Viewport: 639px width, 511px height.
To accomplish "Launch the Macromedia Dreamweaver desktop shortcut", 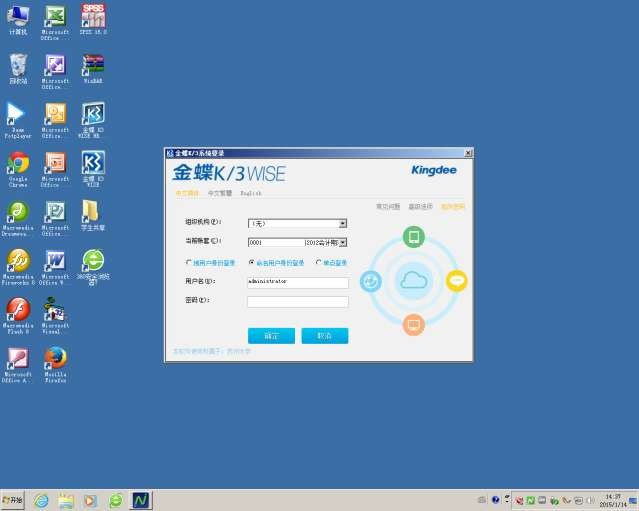I will click(17, 218).
